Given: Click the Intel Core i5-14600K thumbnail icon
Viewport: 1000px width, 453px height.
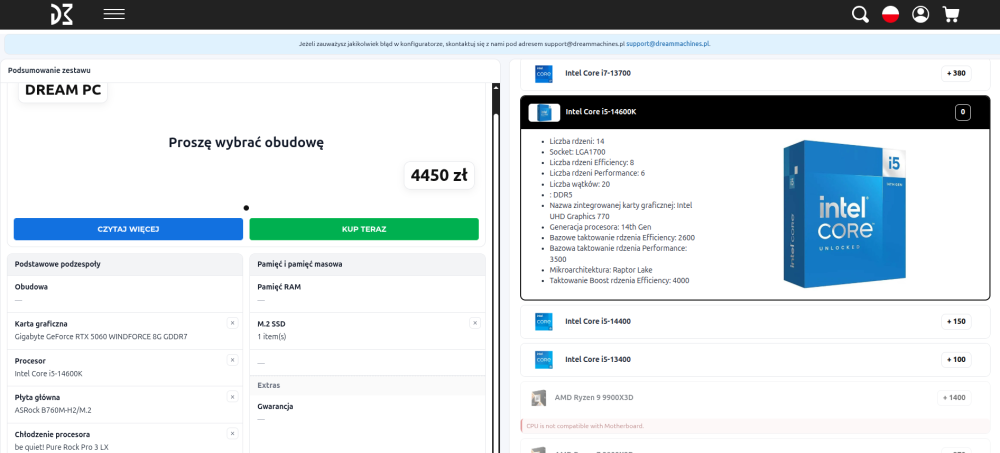Looking at the screenshot, I should pos(544,113).
